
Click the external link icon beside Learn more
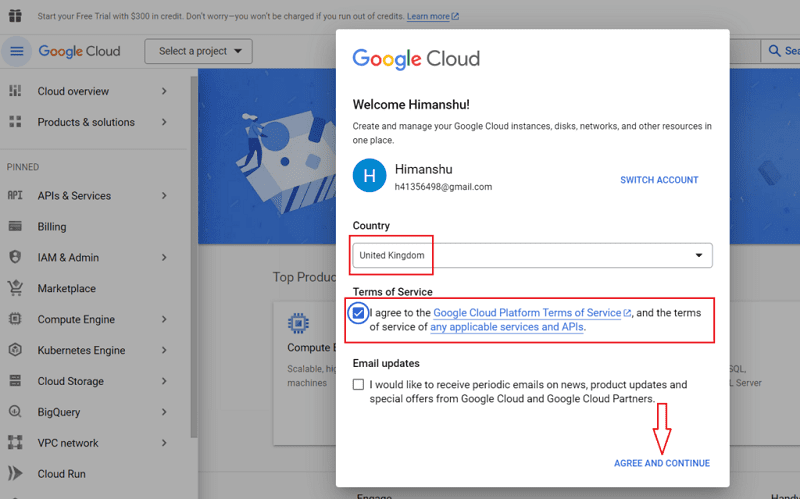pos(455,16)
